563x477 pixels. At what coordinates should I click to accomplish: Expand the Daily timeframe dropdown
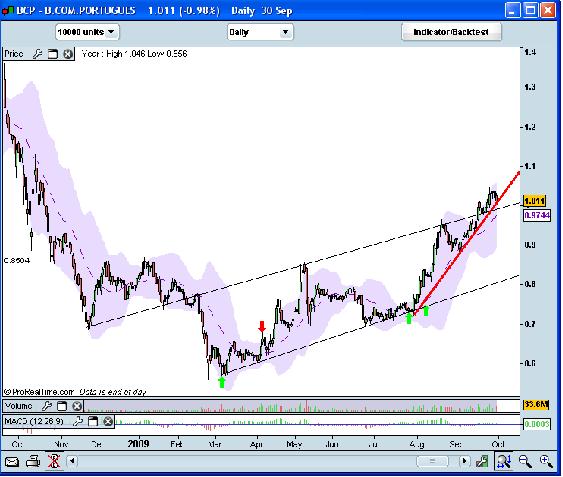coord(260,32)
